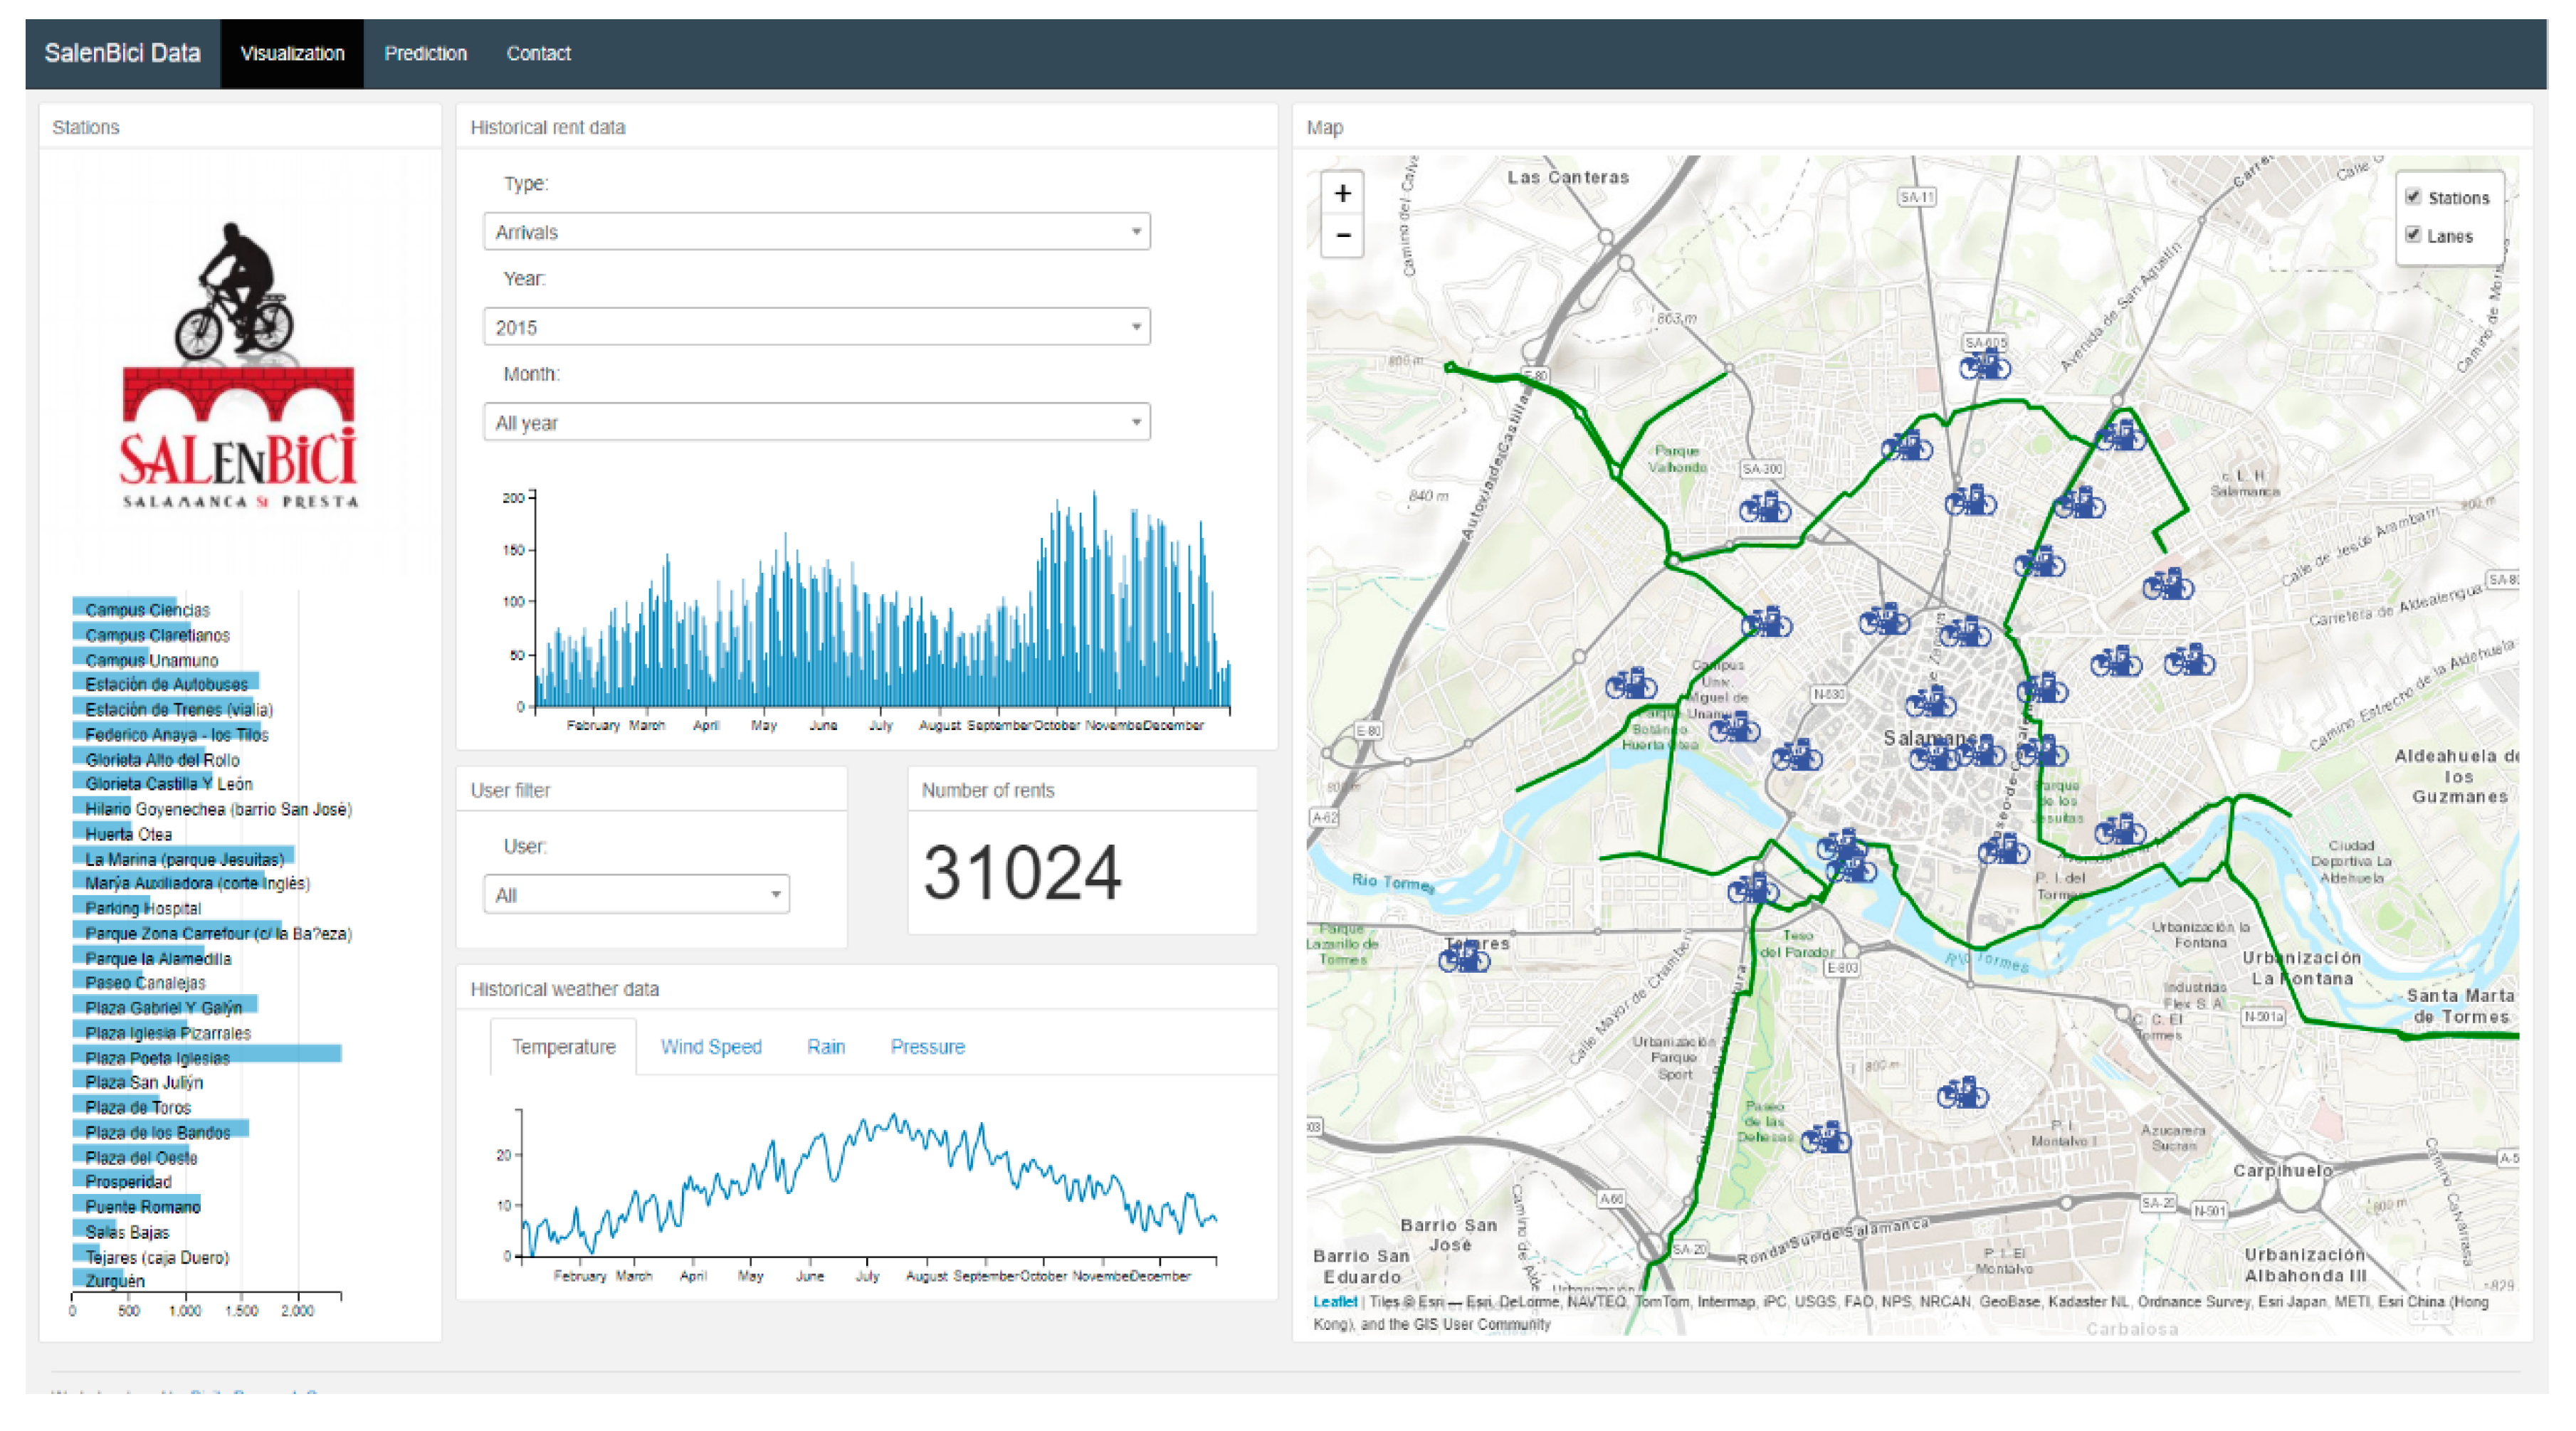Image resolution: width=2576 pixels, height=1431 pixels.
Task: Open the Month dropdown showing All year
Action: [816, 422]
